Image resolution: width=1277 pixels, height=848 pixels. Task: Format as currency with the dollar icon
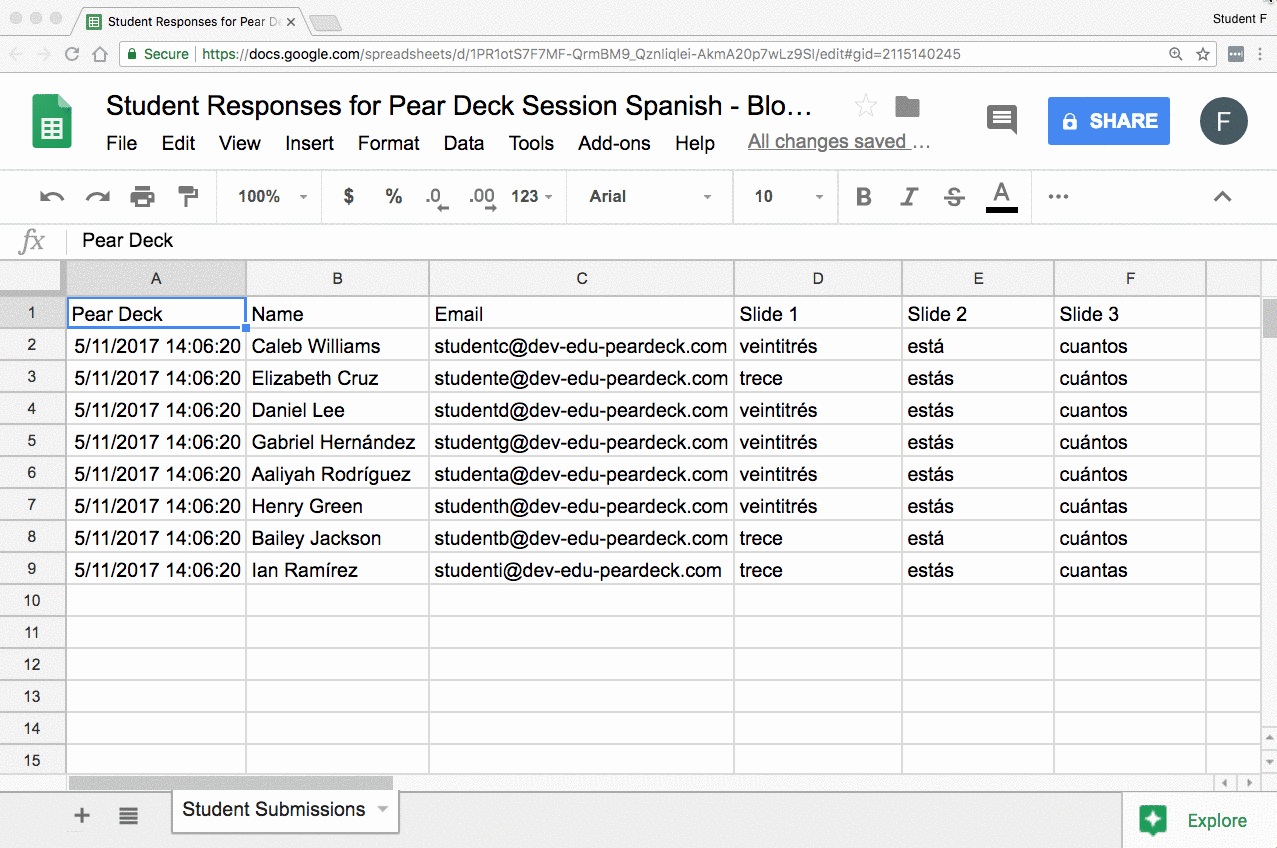348,197
